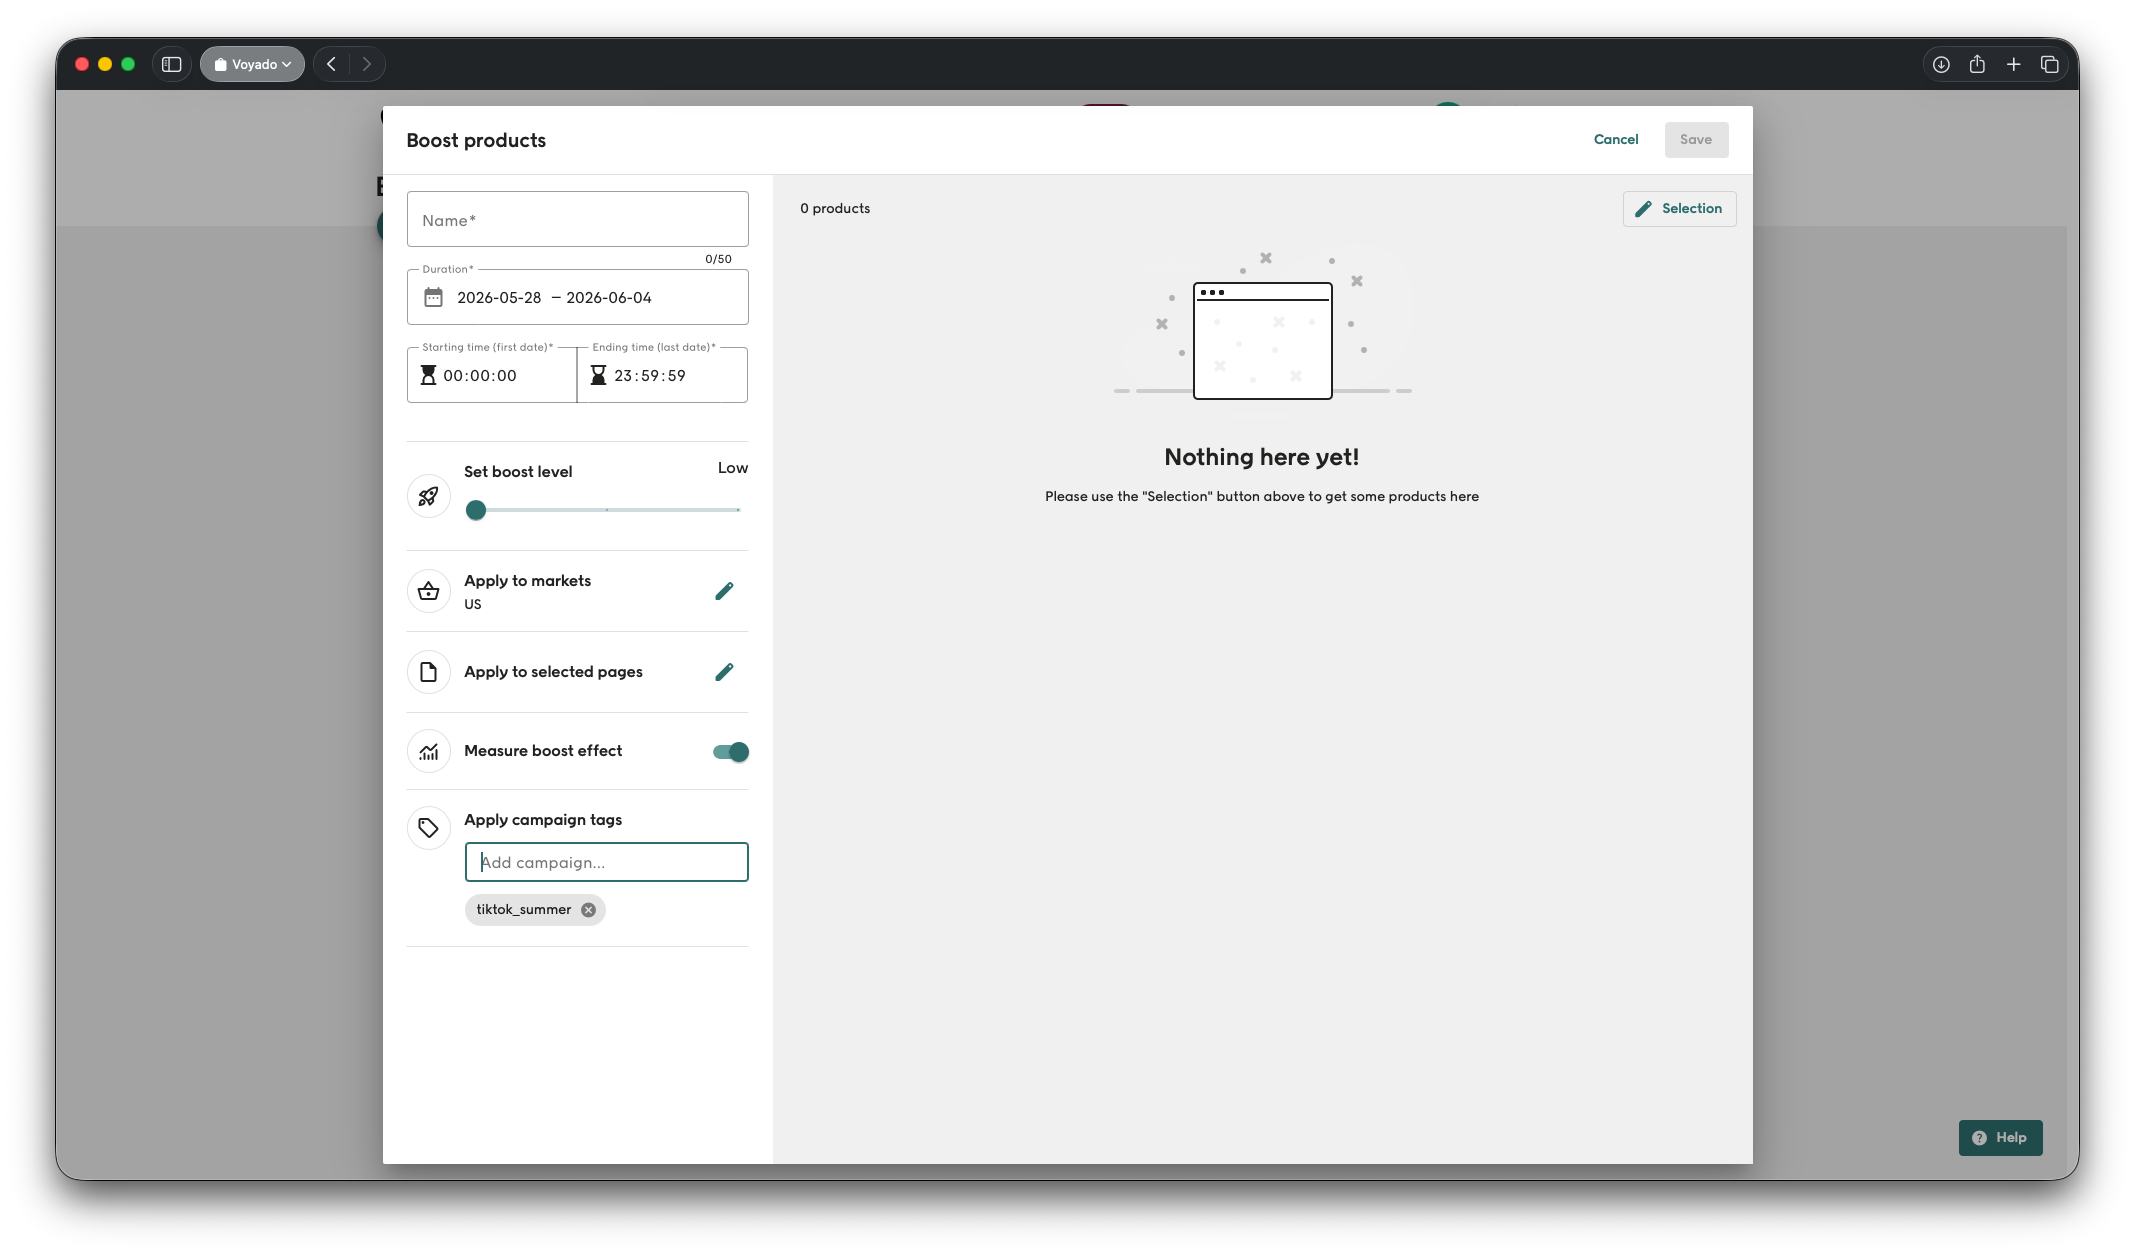
Task: Click the tiktok_summer tag chip
Action: (535, 910)
